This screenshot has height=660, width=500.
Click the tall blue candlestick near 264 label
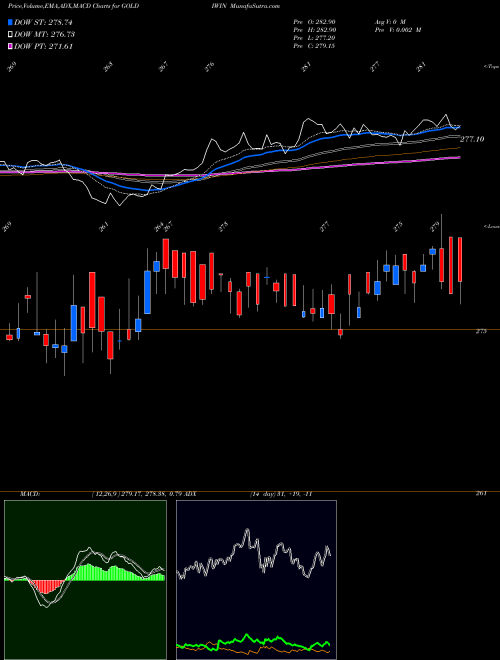[147, 292]
